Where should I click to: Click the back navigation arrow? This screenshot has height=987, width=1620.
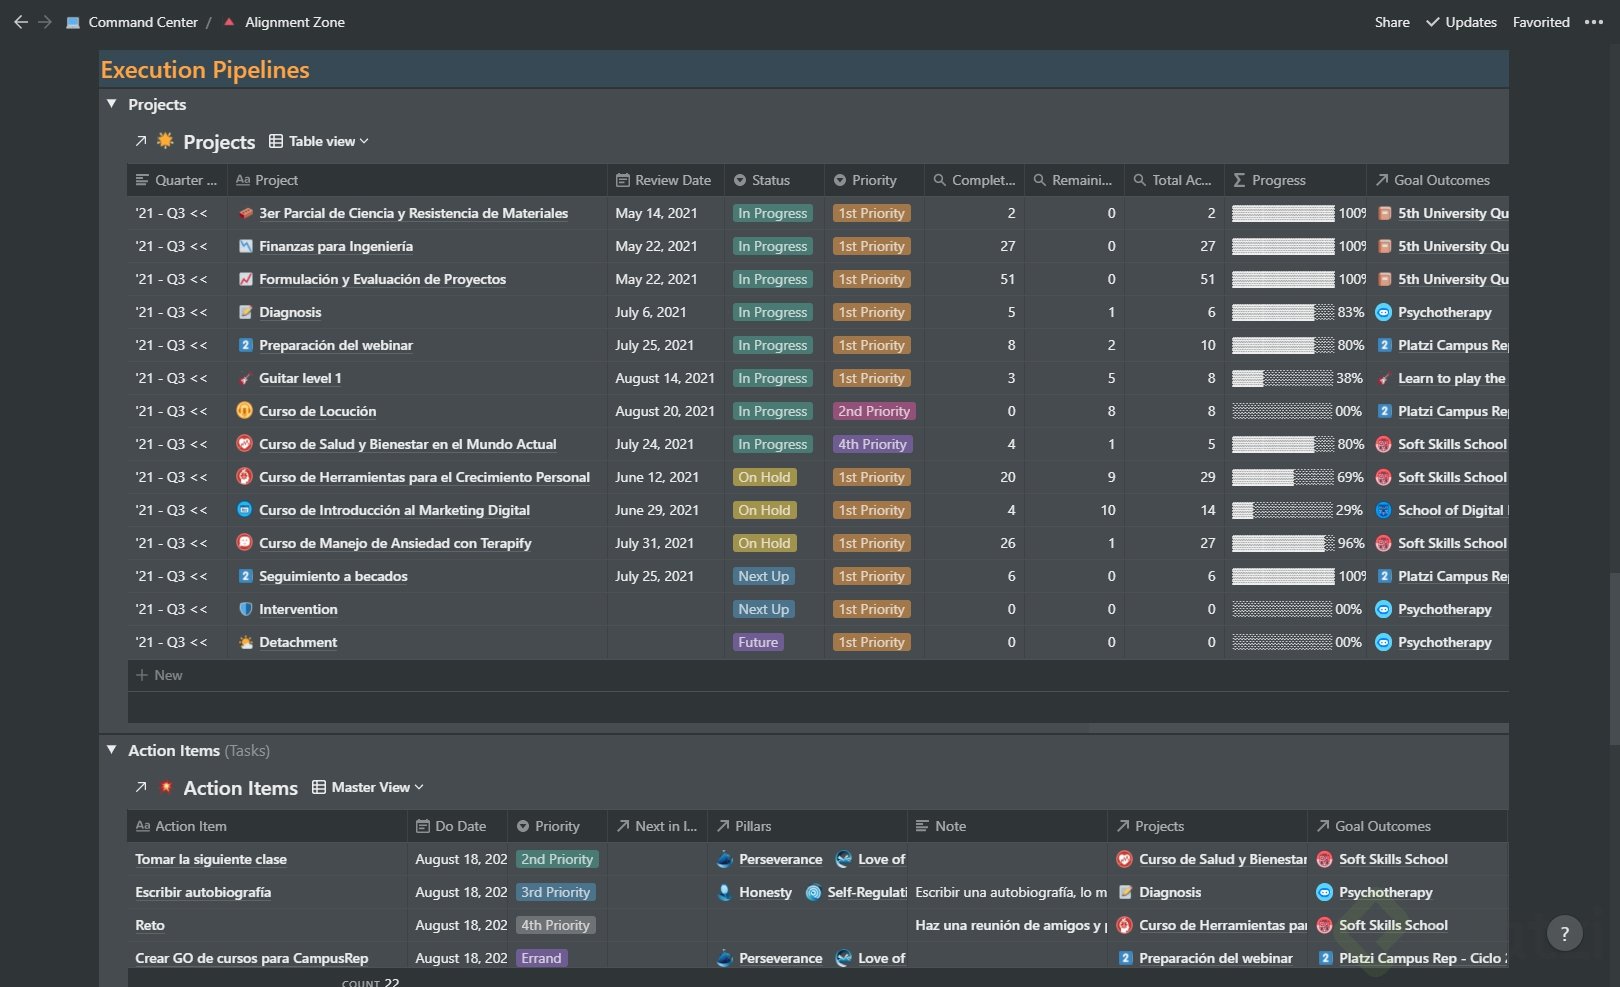tap(21, 22)
